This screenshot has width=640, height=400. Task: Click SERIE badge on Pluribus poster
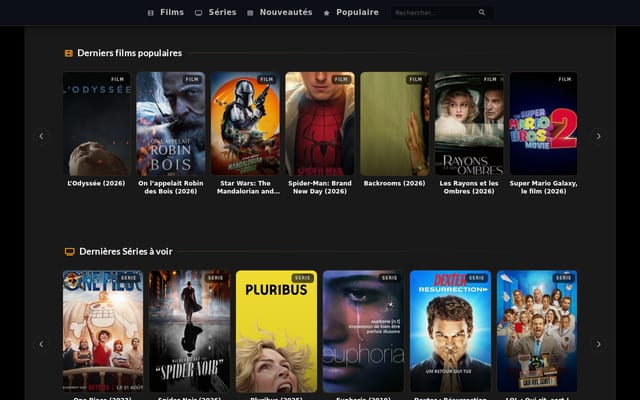coord(302,278)
